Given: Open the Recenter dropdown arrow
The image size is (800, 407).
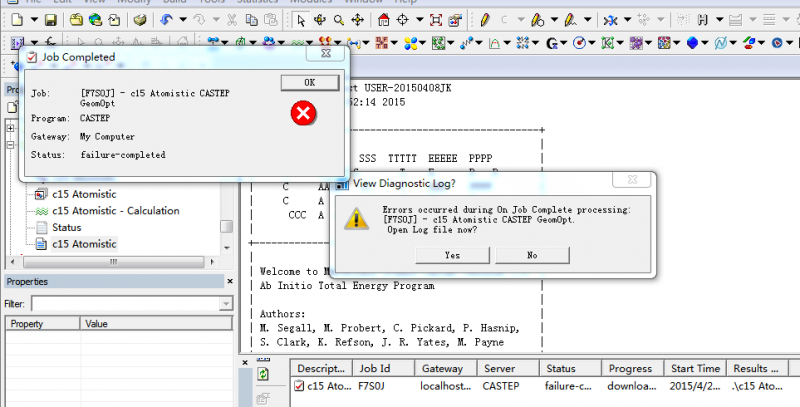Looking at the screenshot, I should [x=419, y=20].
